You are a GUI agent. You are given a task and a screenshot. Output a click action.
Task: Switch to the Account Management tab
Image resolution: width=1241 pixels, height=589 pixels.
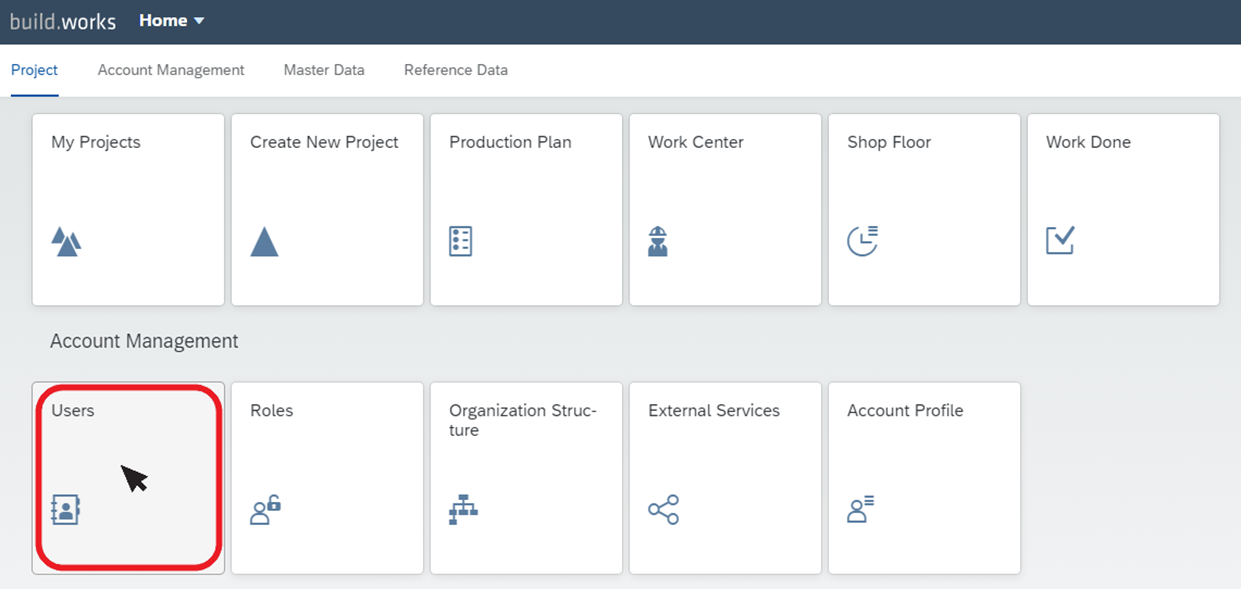coord(171,70)
